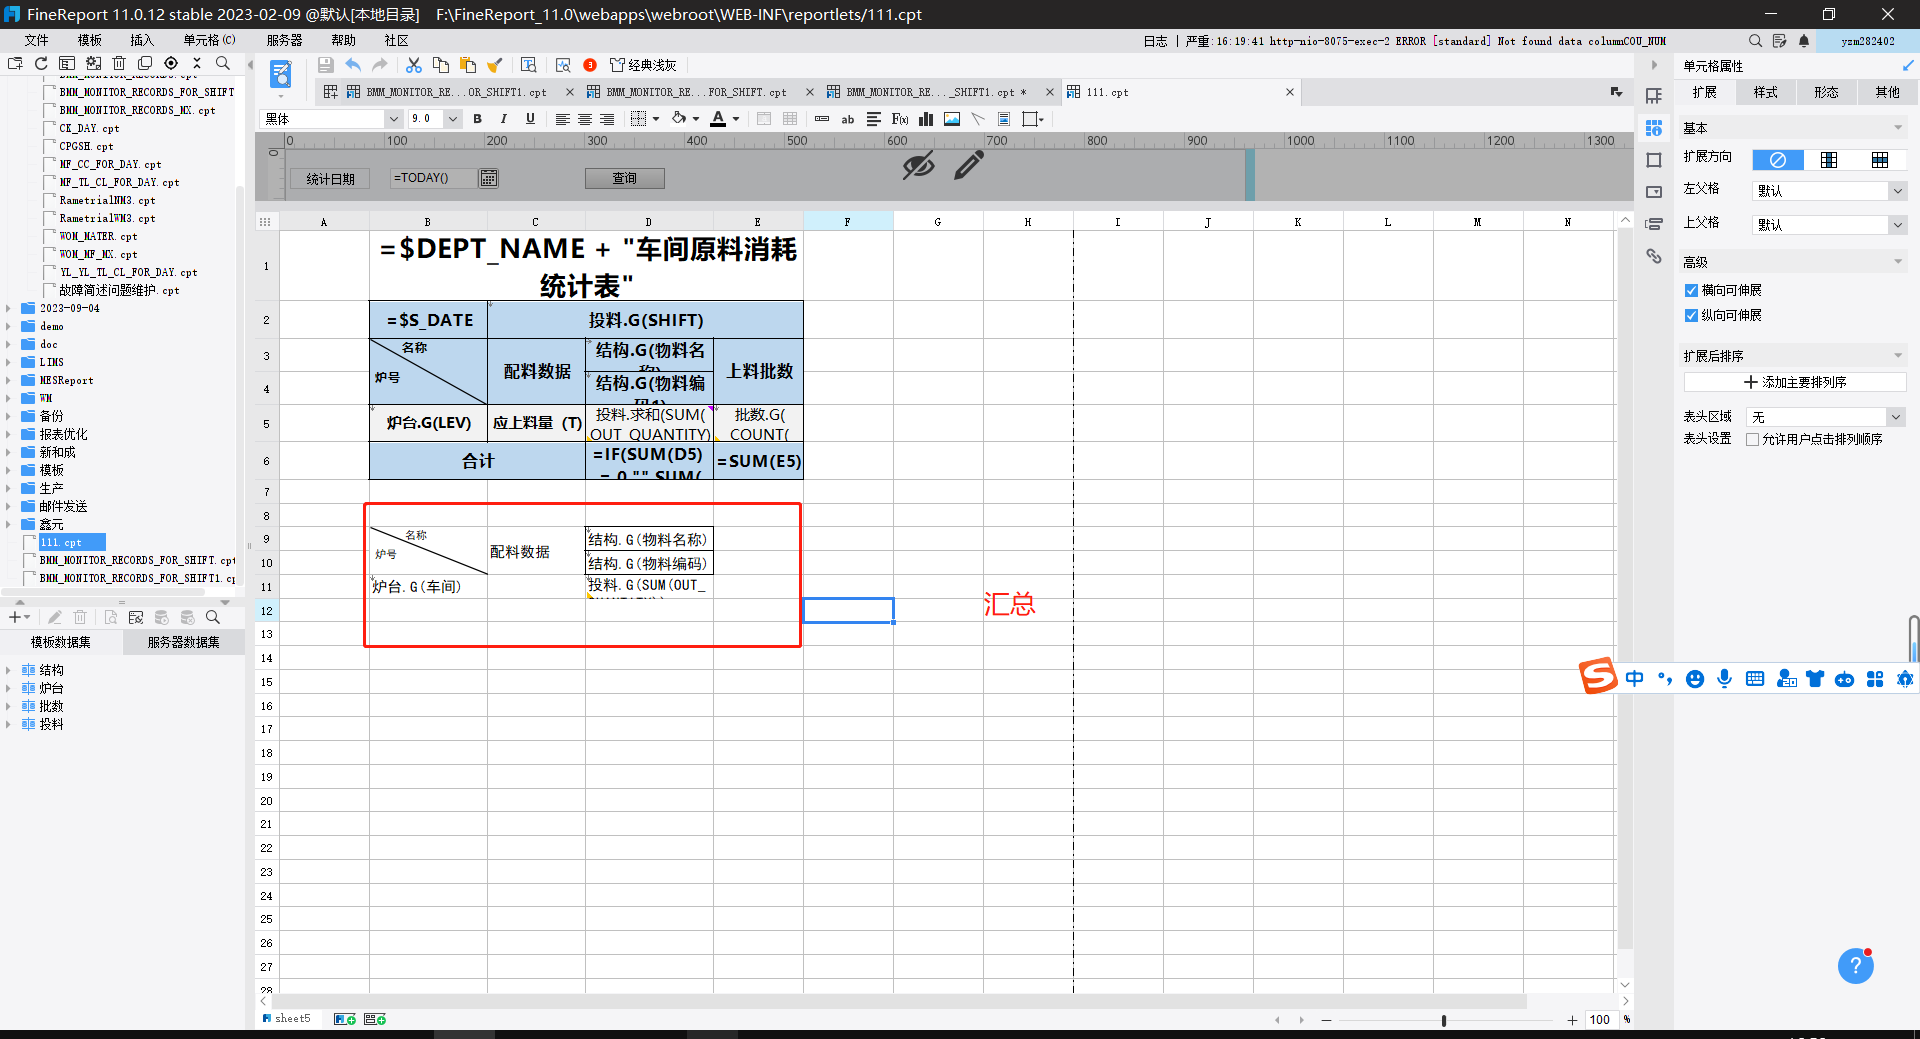Refresh the template file tree

tap(41, 63)
